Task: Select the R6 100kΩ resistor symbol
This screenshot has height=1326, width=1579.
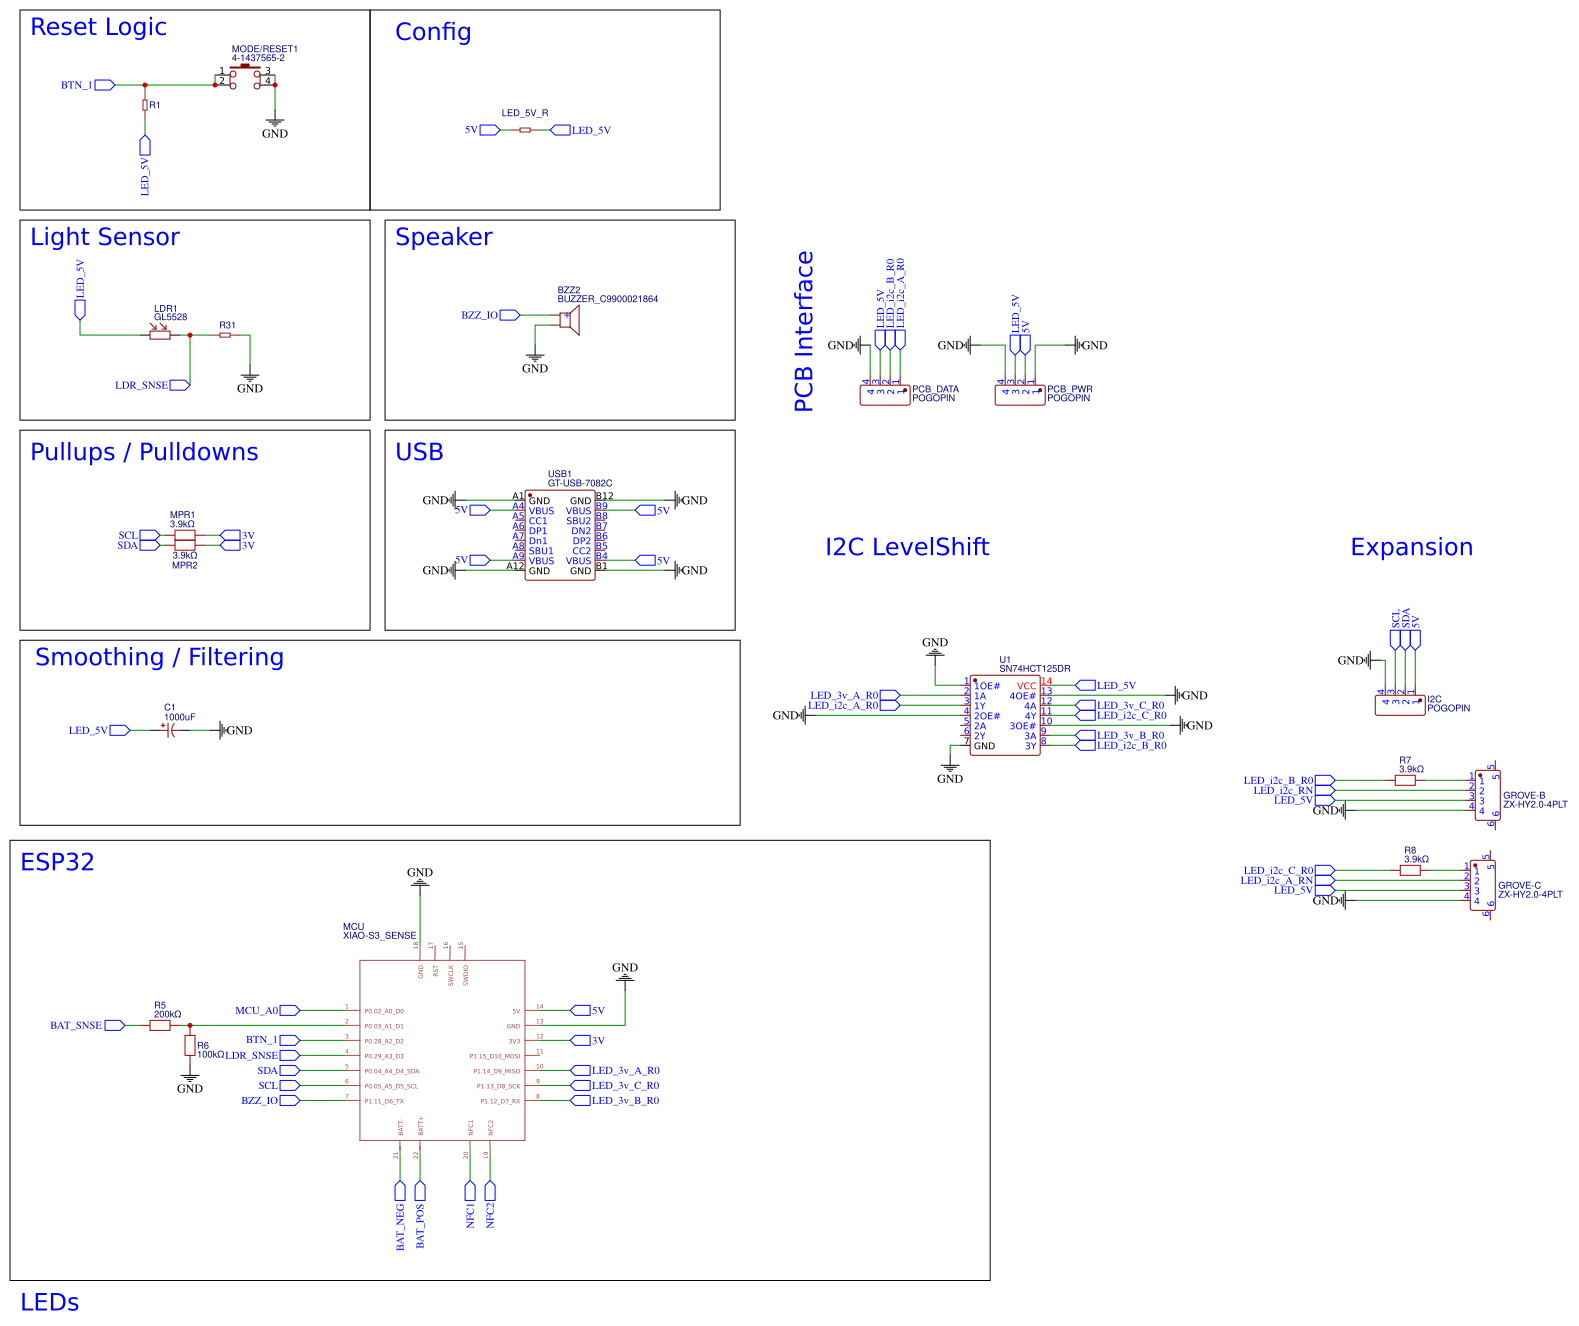Action: (190, 1045)
